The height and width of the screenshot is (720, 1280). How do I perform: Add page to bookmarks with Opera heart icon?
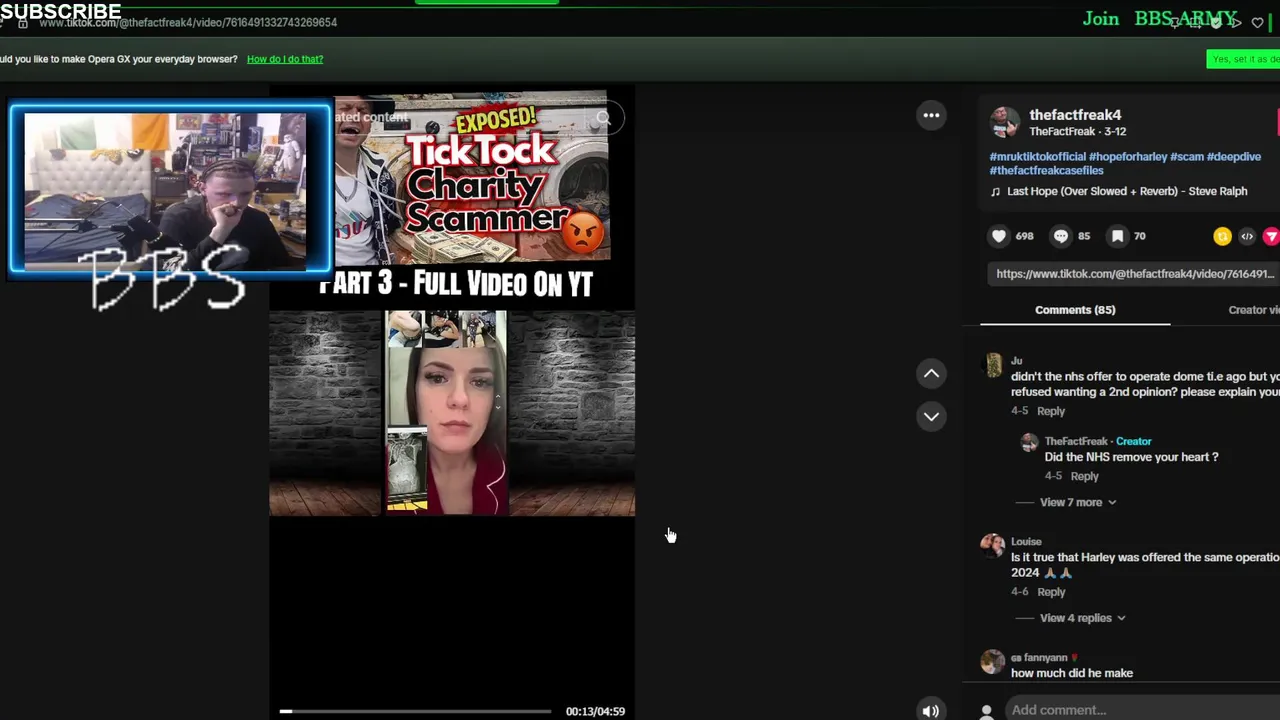click(1258, 22)
